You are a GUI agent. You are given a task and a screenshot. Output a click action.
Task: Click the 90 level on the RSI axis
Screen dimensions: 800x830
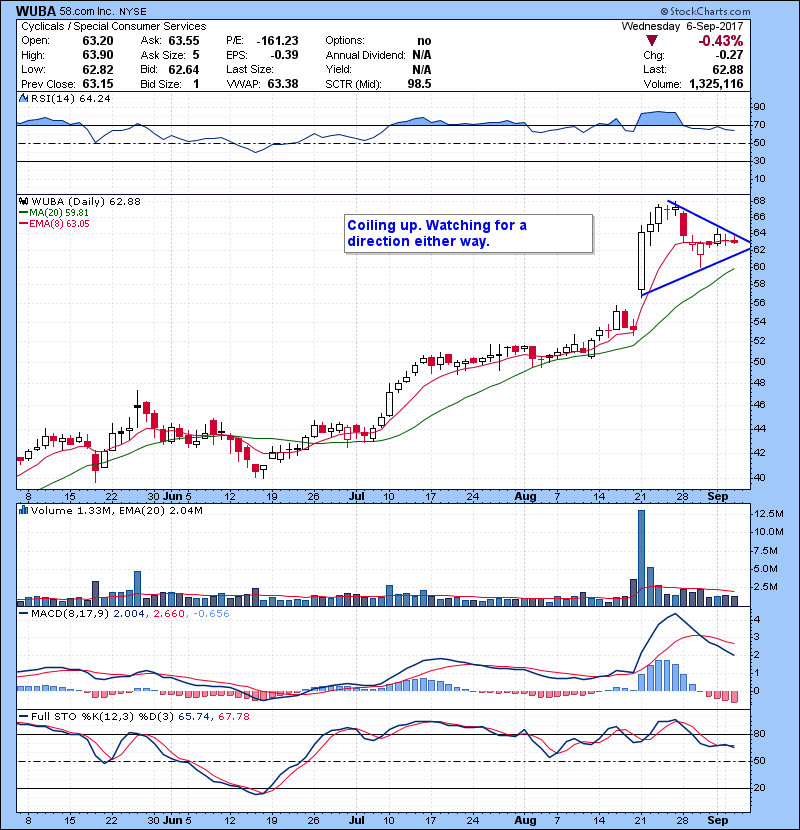(760, 107)
